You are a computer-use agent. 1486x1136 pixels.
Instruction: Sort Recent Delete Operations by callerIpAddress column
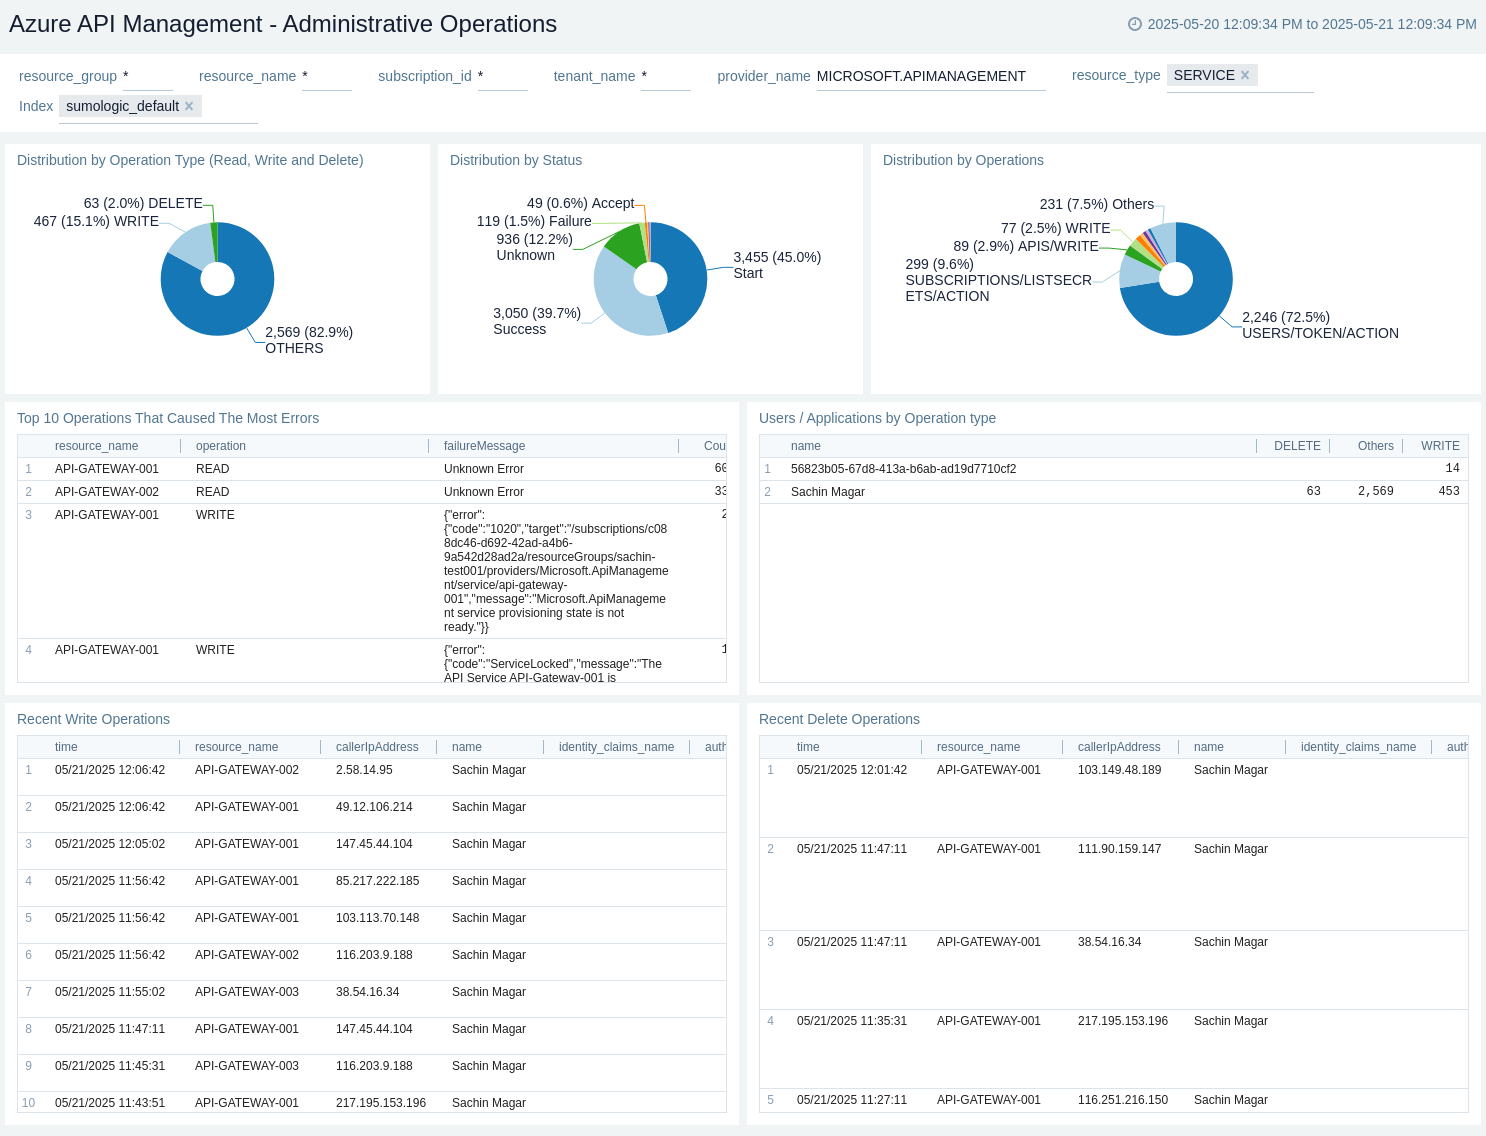coord(1119,747)
